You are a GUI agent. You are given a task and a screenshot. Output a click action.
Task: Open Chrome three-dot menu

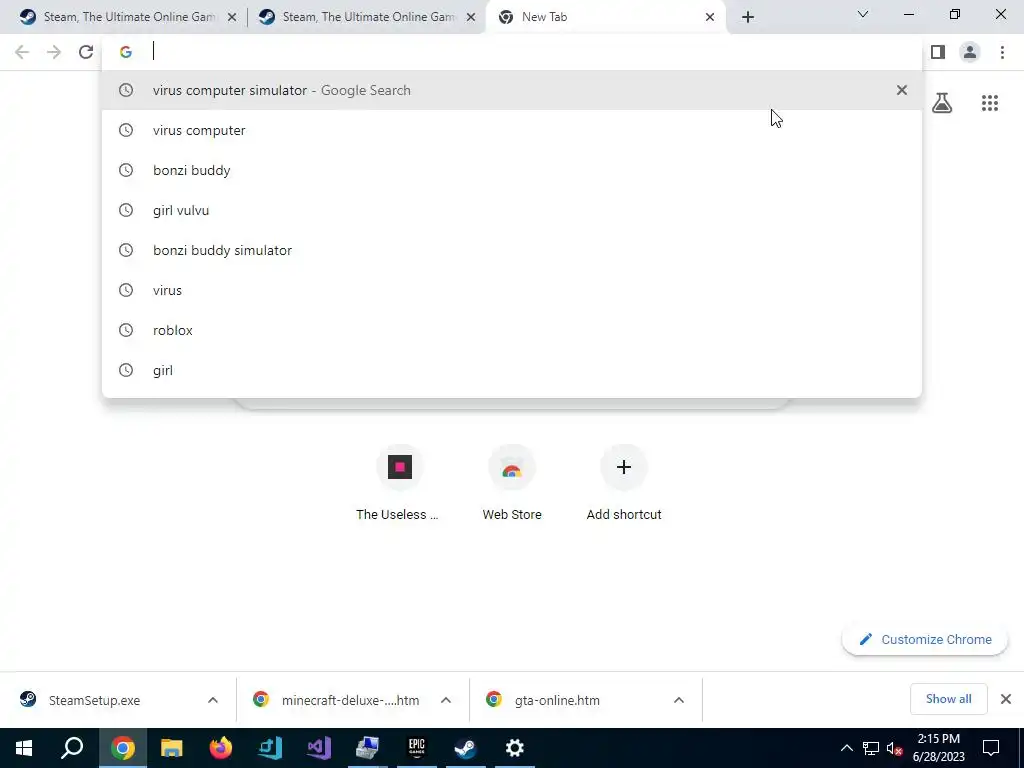(x=1002, y=52)
